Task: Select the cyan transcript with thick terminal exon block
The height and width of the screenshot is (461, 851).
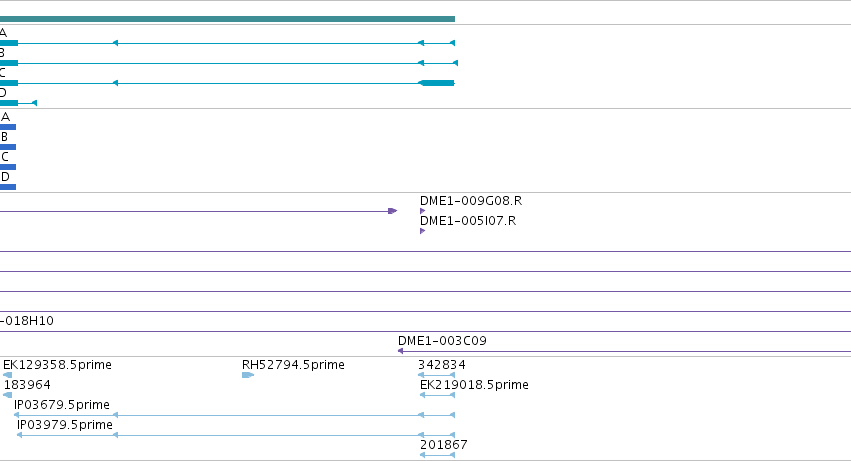Action: pyautogui.click(x=227, y=83)
